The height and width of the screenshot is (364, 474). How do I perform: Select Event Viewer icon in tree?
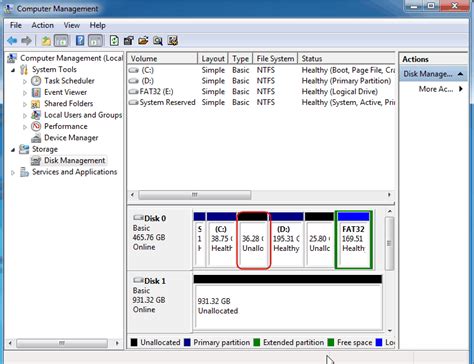[x=36, y=92]
